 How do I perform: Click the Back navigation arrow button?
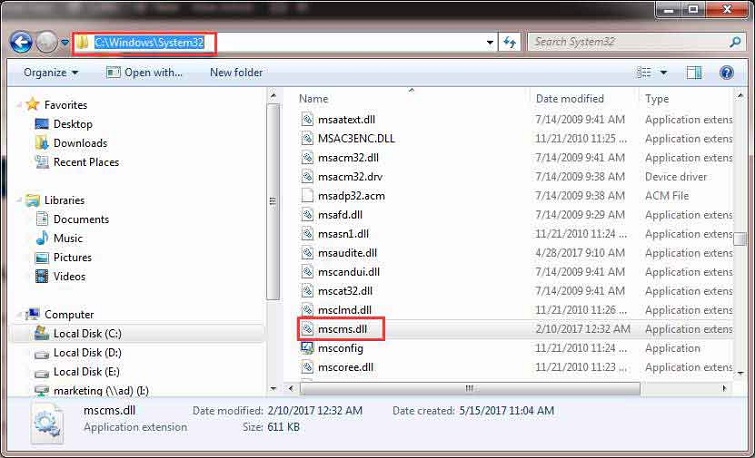click(21, 43)
